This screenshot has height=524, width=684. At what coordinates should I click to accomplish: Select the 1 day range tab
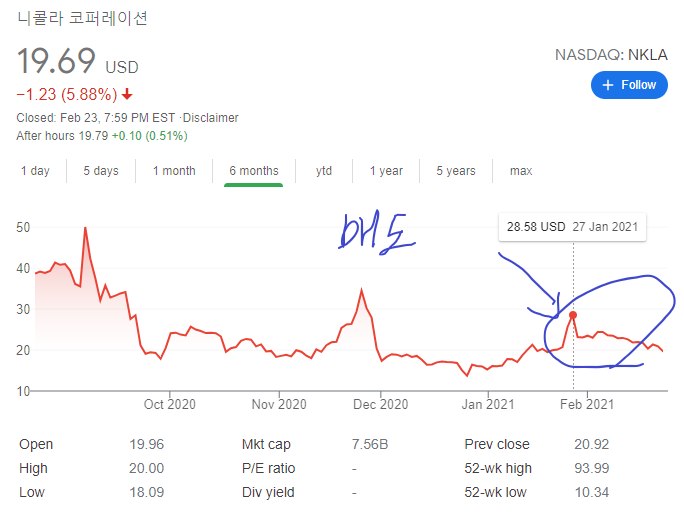[35, 171]
